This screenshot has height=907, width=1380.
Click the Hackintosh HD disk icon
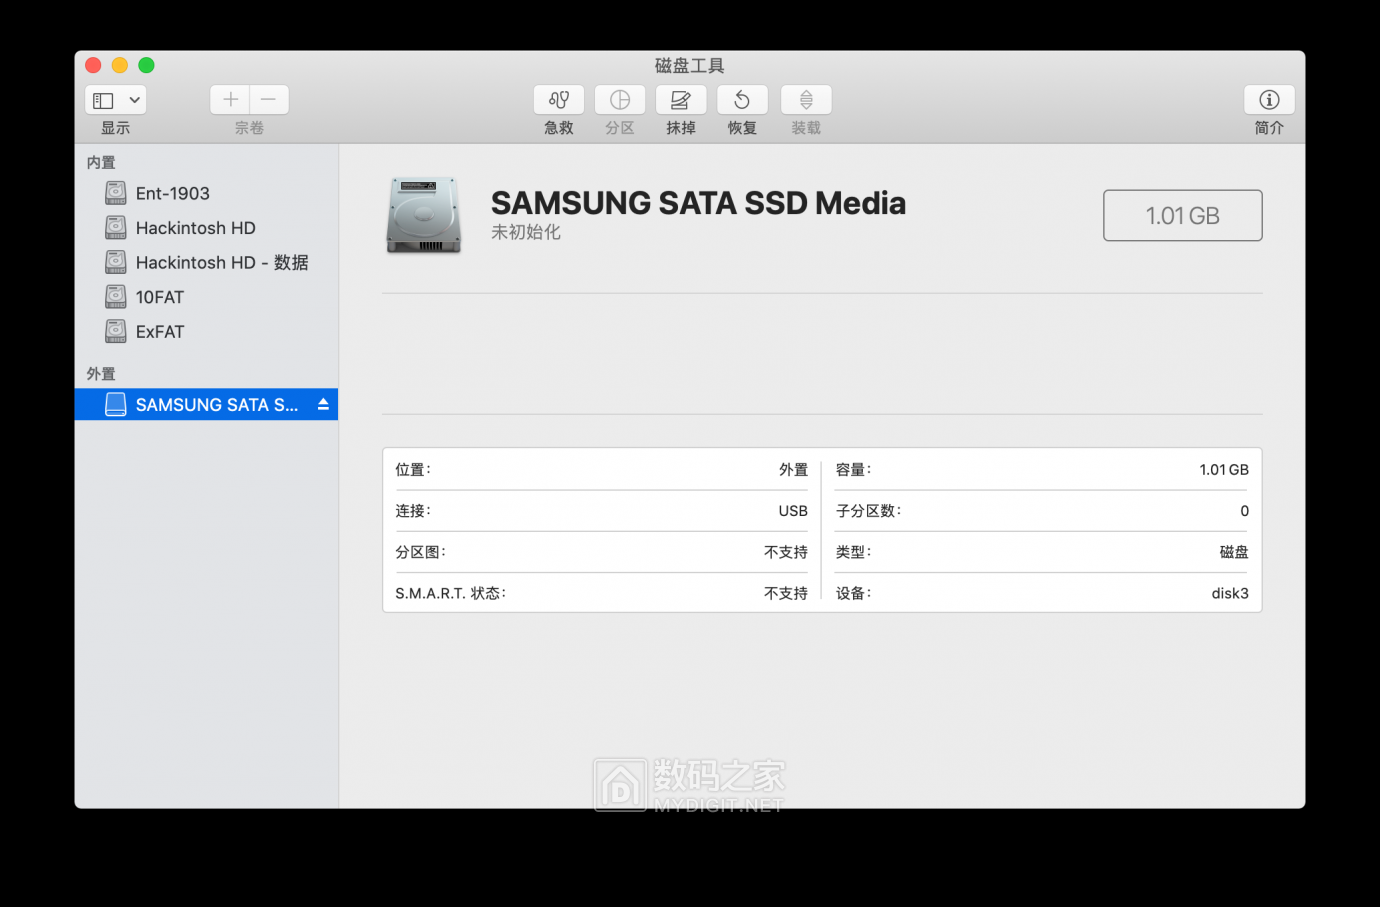click(x=116, y=228)
